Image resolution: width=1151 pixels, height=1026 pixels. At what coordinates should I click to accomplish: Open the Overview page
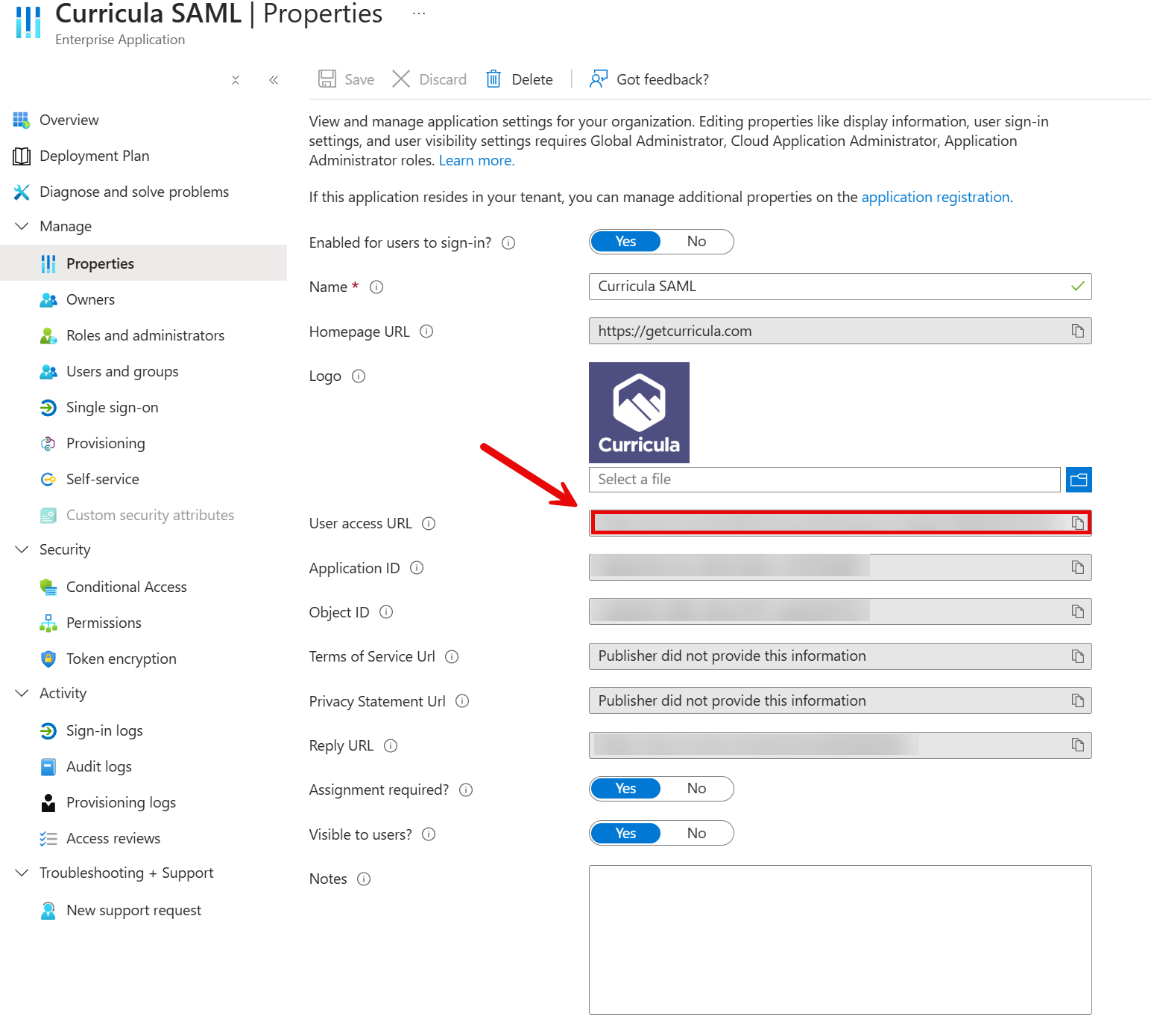pos(70,119)
